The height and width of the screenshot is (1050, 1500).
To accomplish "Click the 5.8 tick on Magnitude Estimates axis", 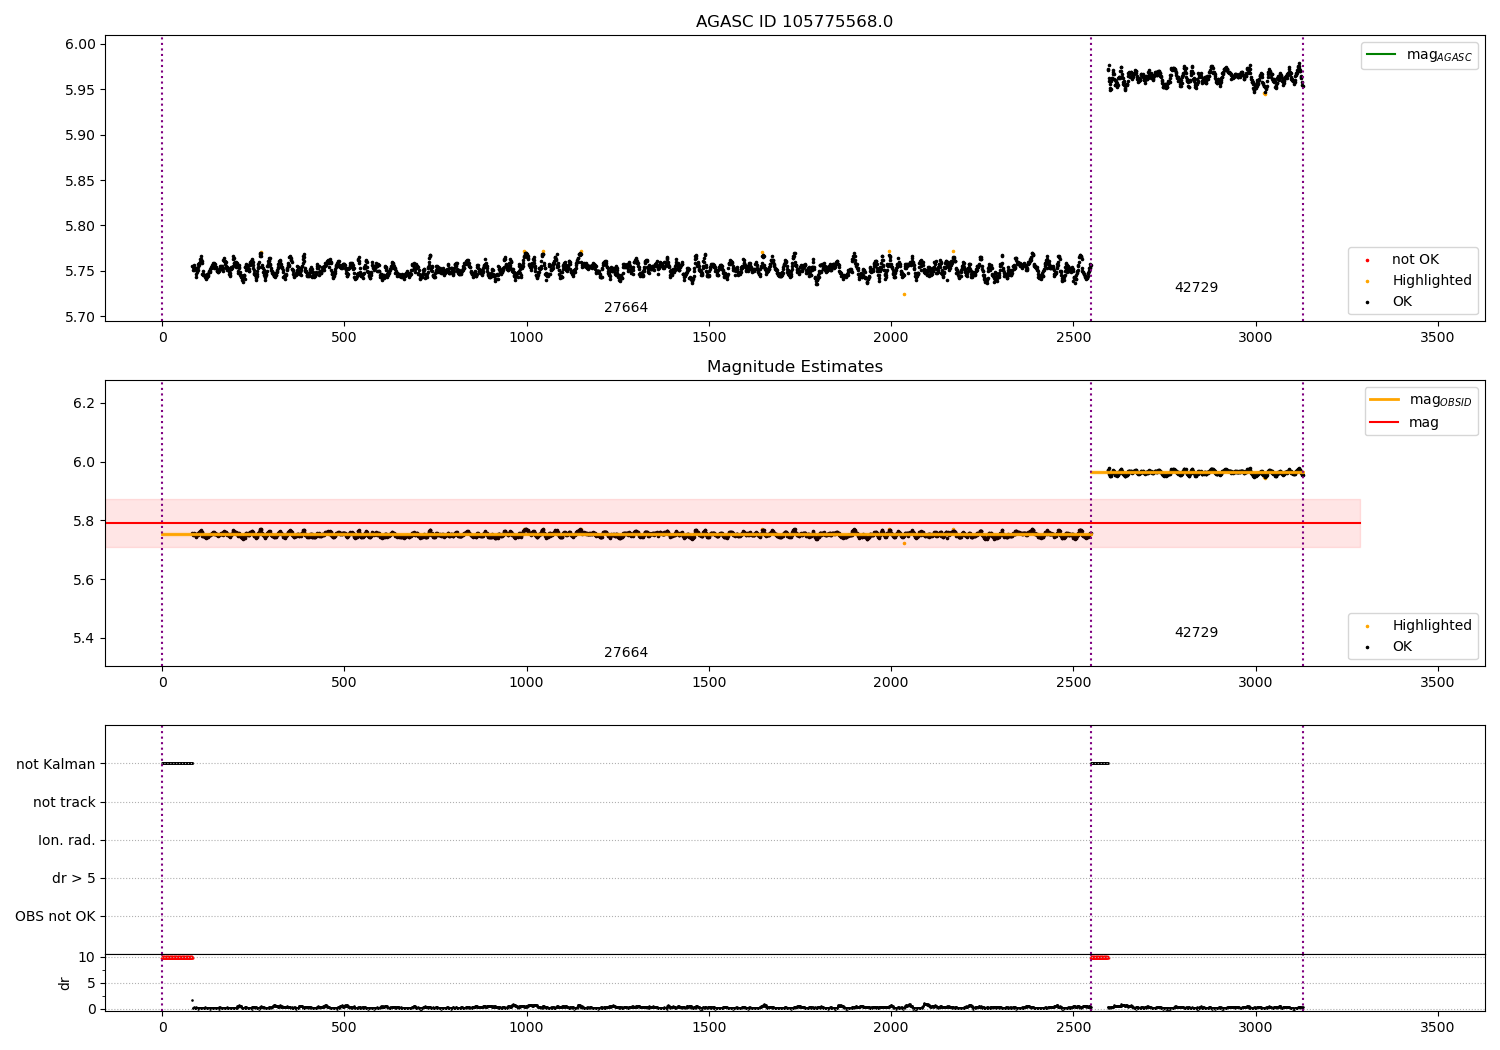I will click(84, 521).
